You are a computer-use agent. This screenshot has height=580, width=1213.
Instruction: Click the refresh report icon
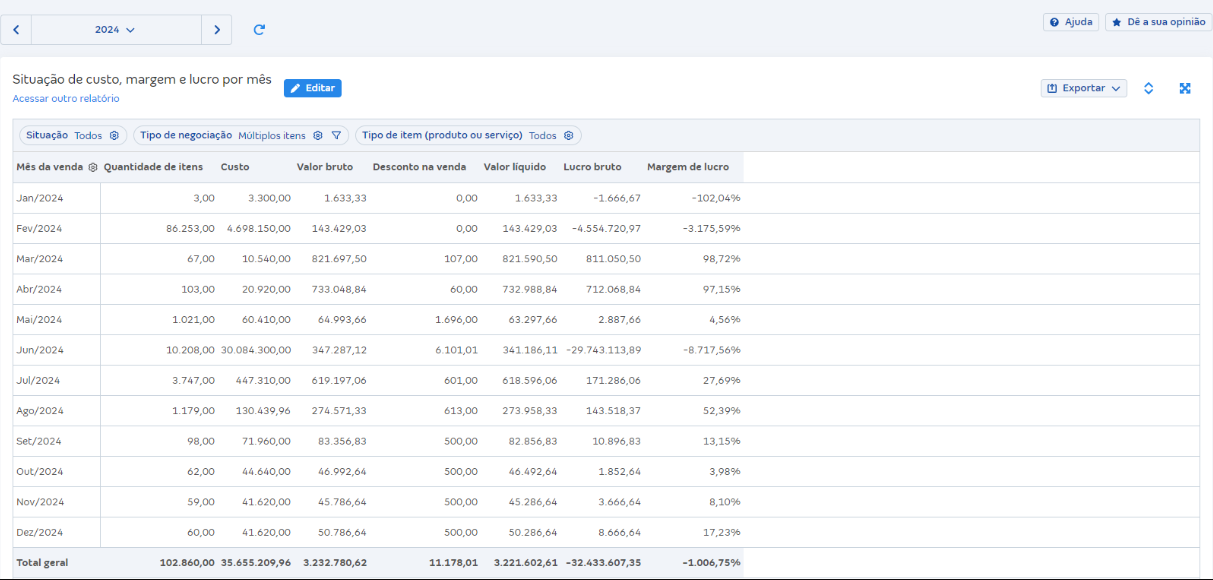pyautogui.click(x=259, y=30)
